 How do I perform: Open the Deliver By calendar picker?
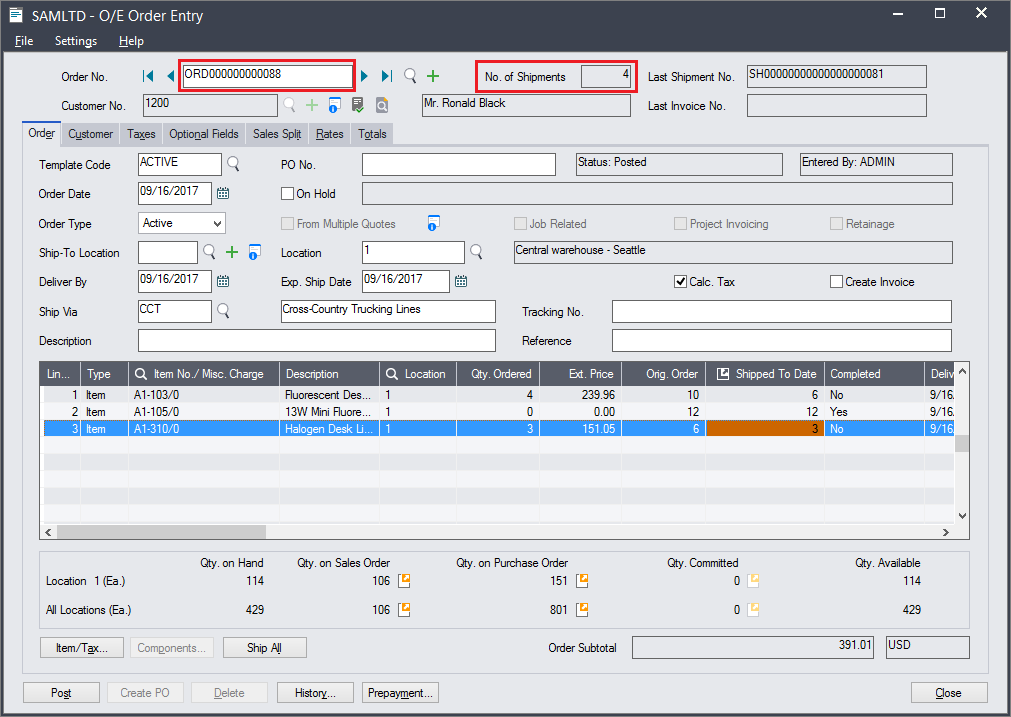223,281
